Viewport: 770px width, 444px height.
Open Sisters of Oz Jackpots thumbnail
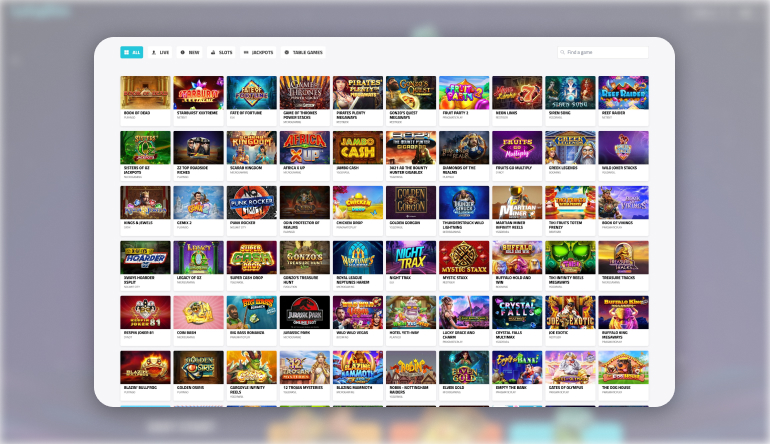click(x=145, y=147)
